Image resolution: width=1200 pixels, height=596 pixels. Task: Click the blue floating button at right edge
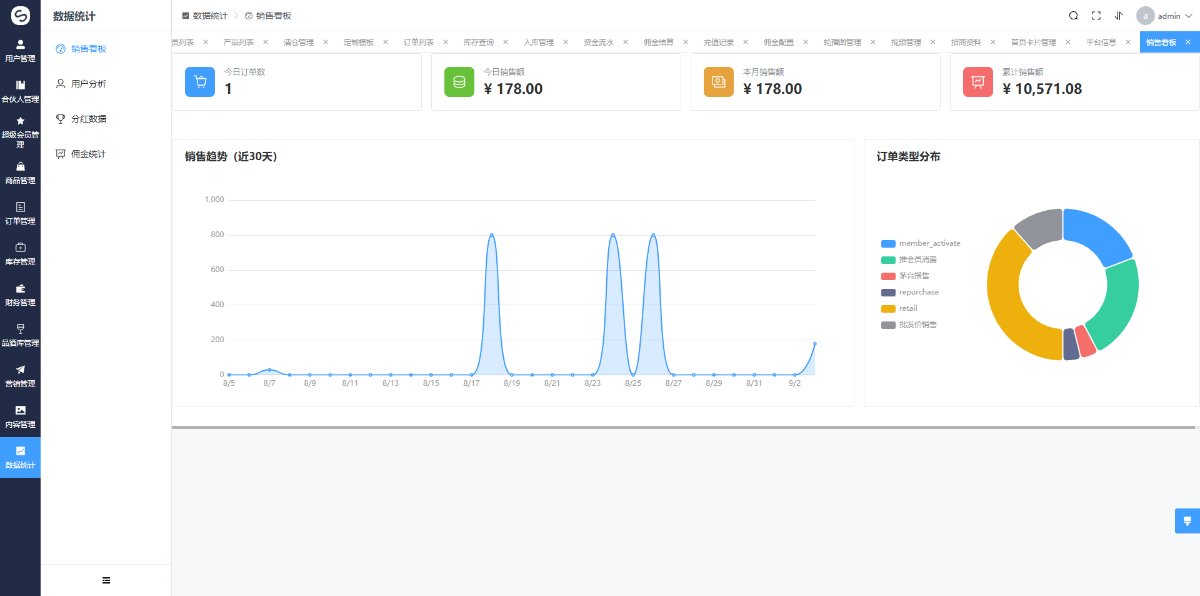[x=1187, y=521]
